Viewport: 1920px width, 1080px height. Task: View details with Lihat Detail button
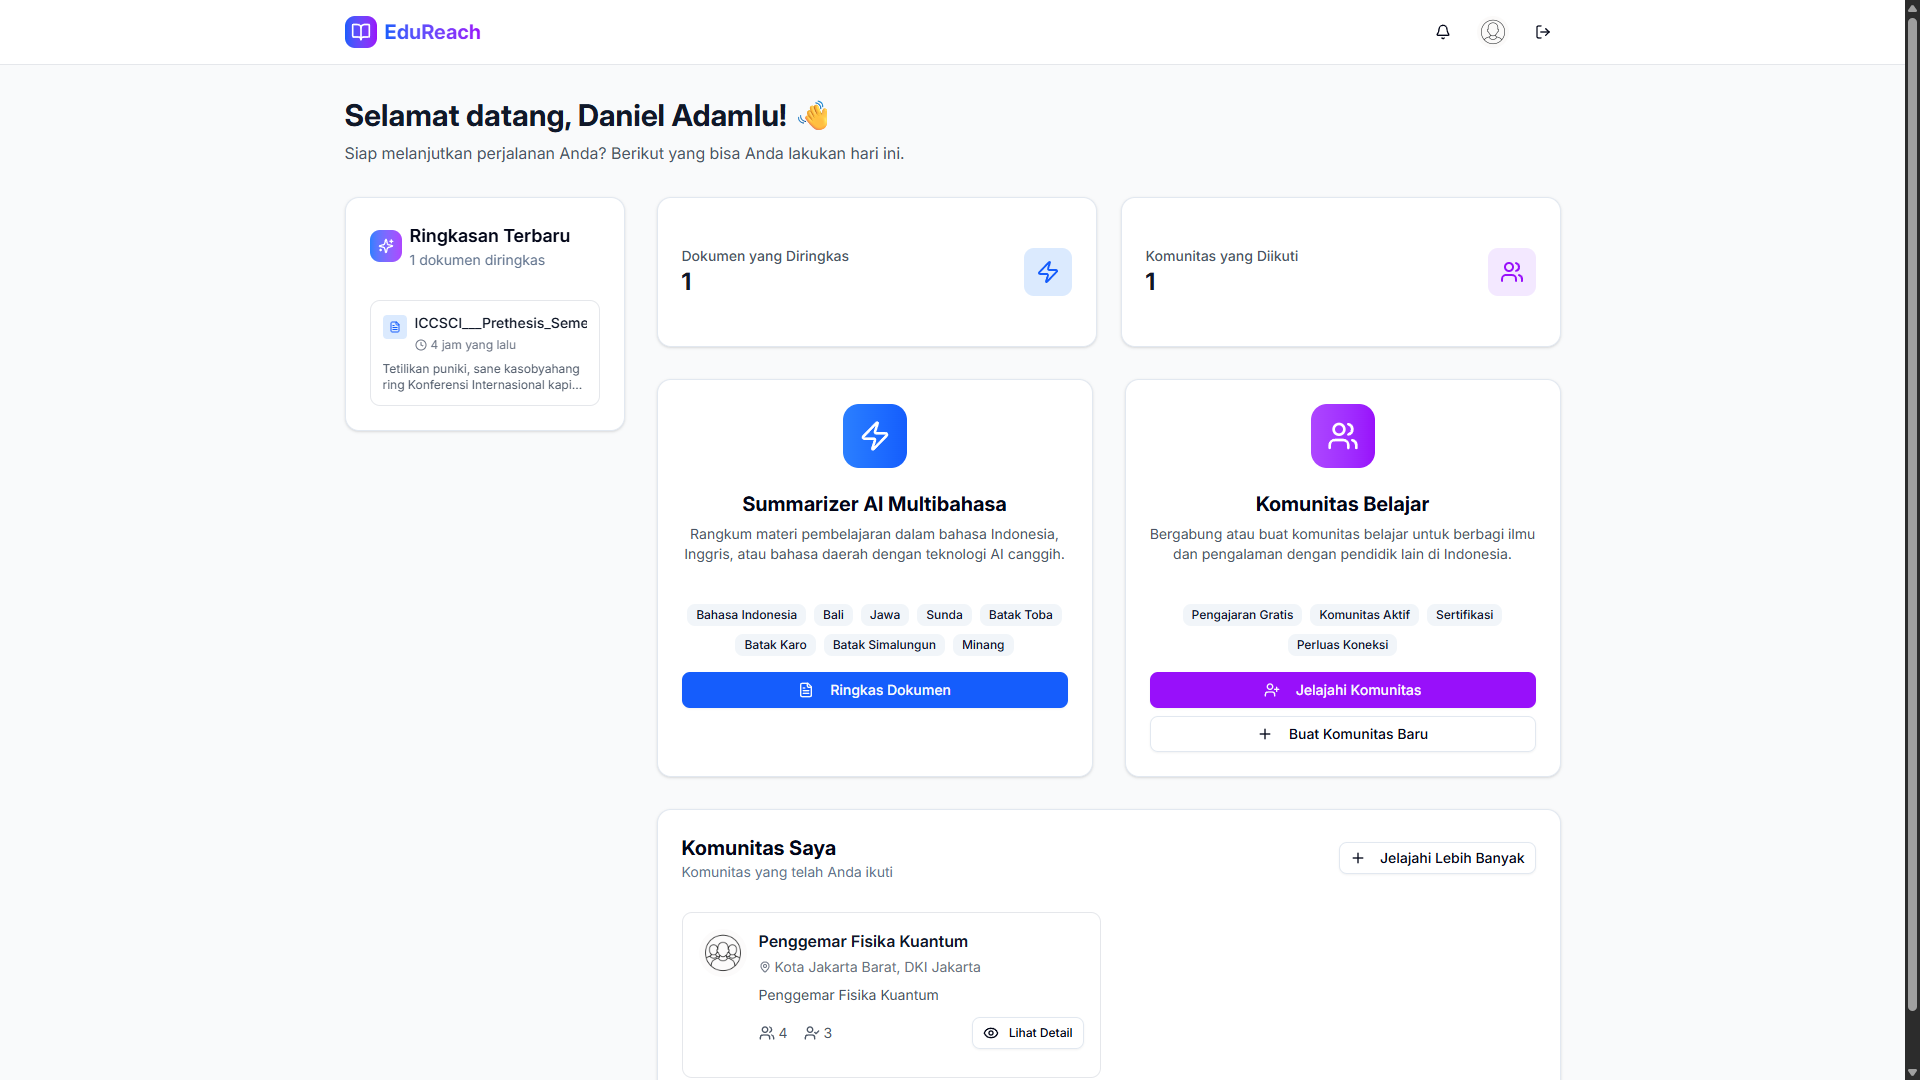[x=1027, y=1033]
